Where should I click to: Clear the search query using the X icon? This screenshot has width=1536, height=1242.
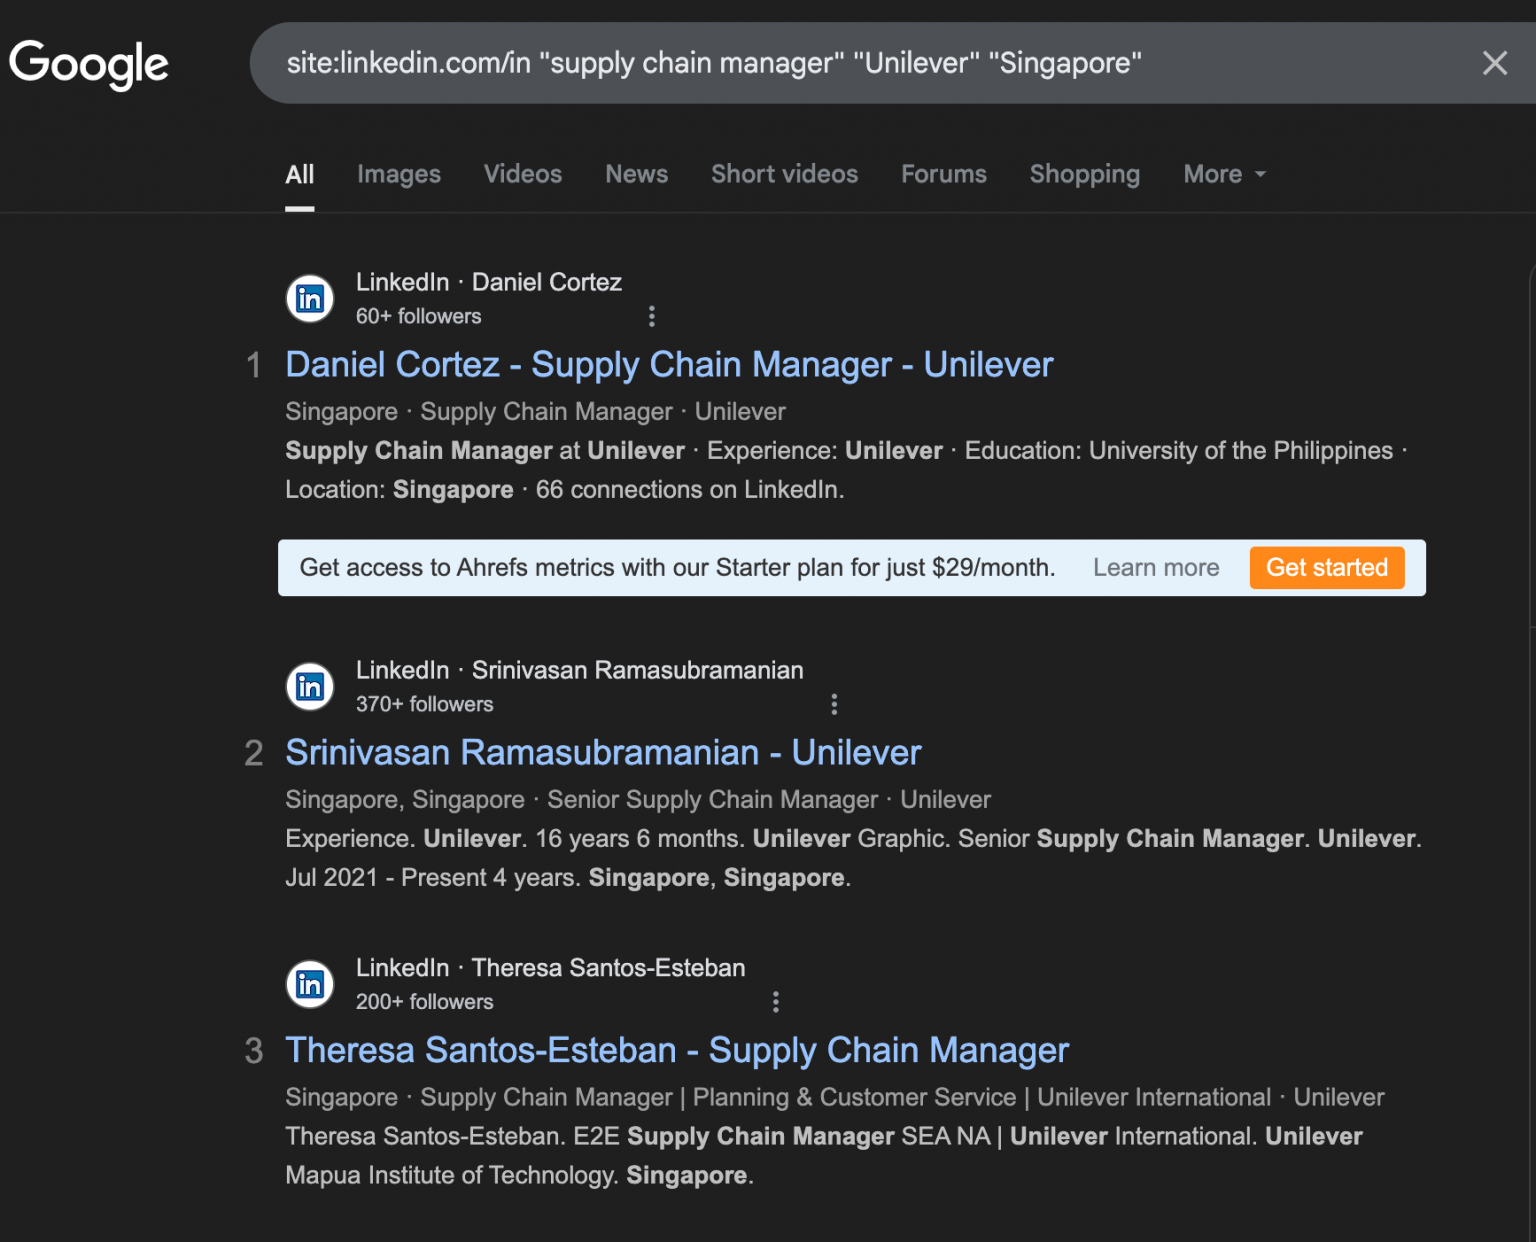(1494, 63)
